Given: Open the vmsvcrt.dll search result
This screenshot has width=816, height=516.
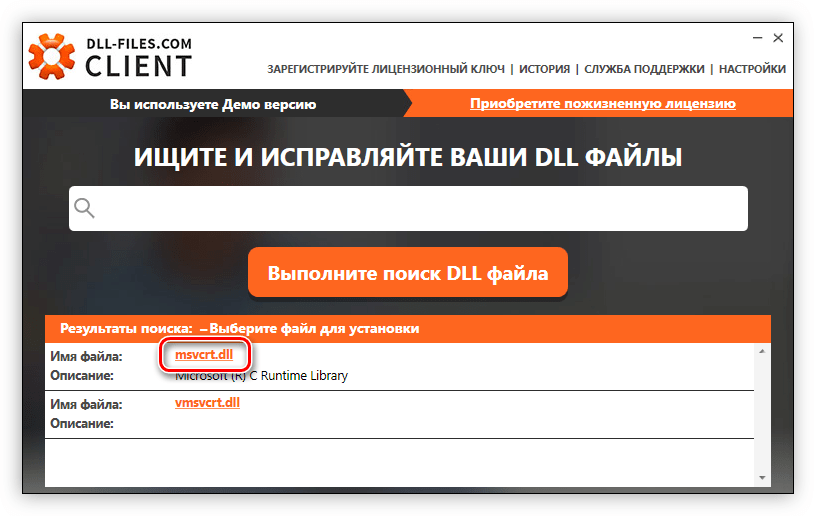Looking at the screenshot, I should 207,403.
